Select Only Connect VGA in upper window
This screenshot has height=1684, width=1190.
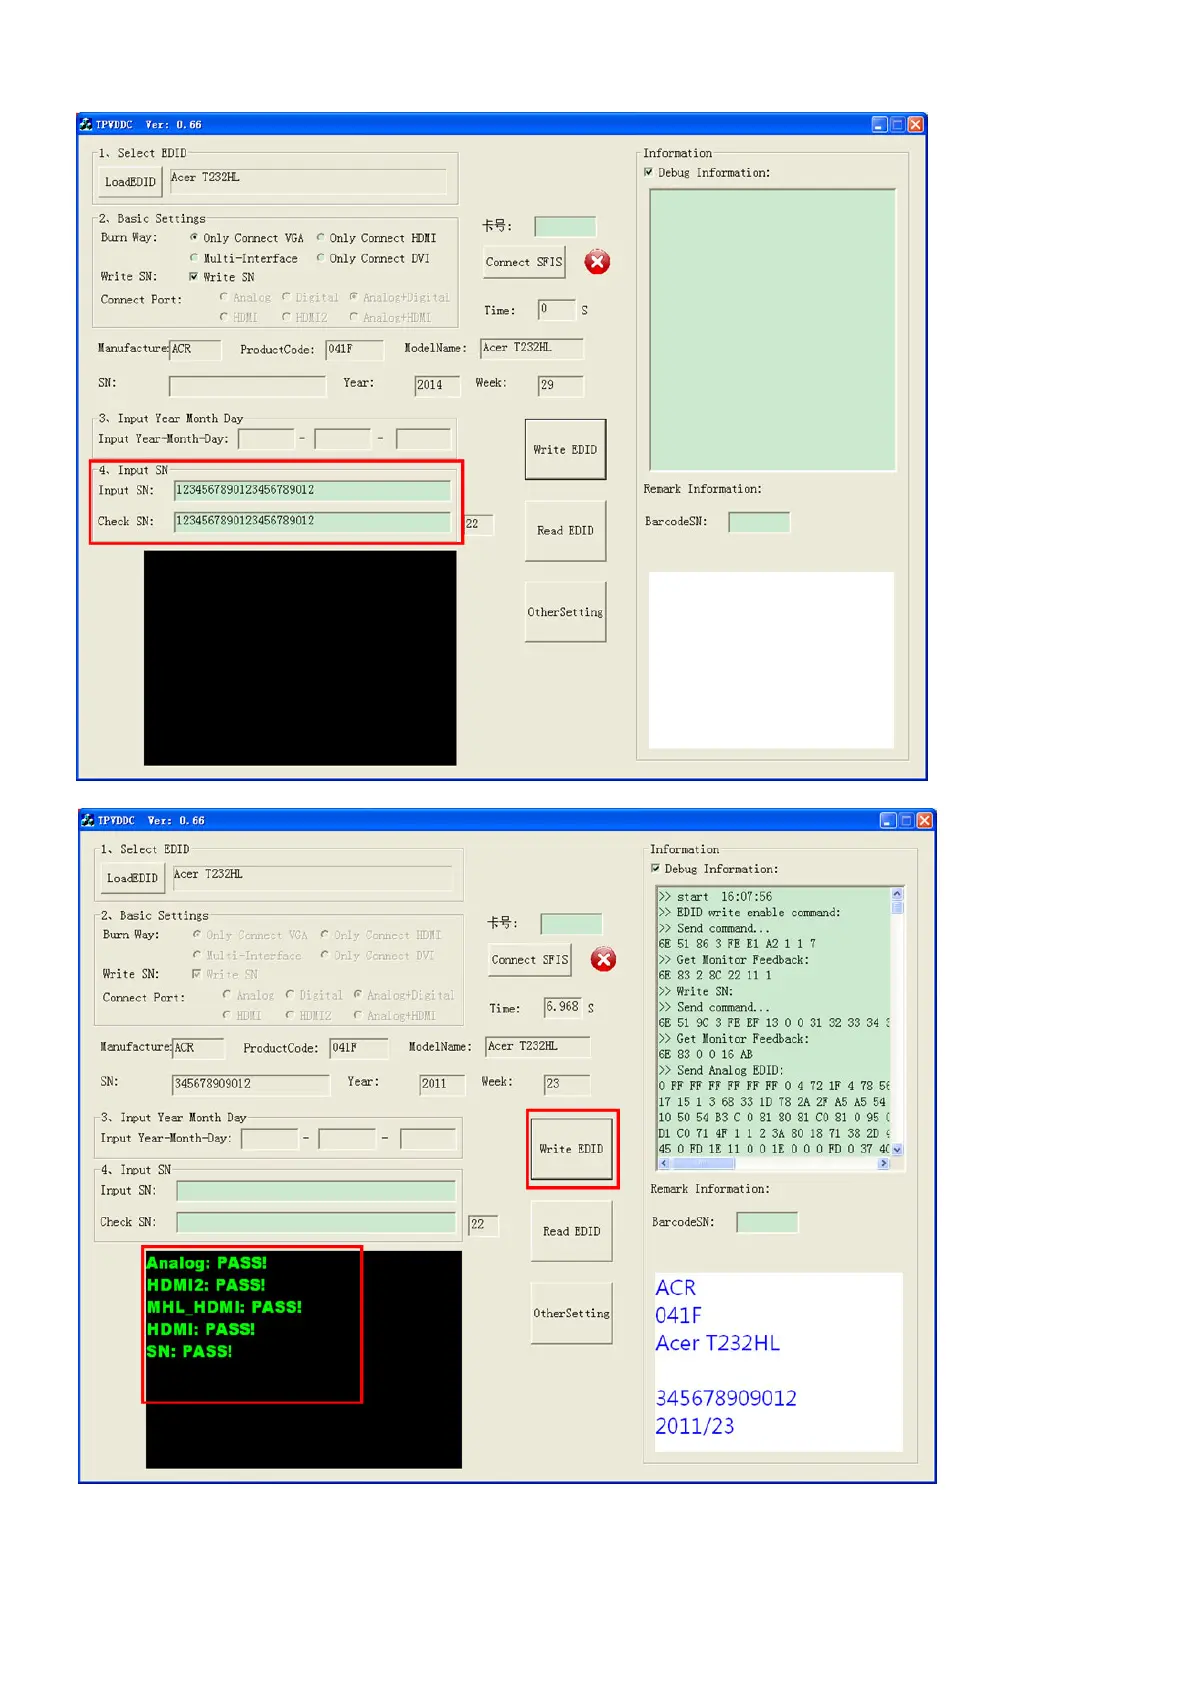pos(246,238)
